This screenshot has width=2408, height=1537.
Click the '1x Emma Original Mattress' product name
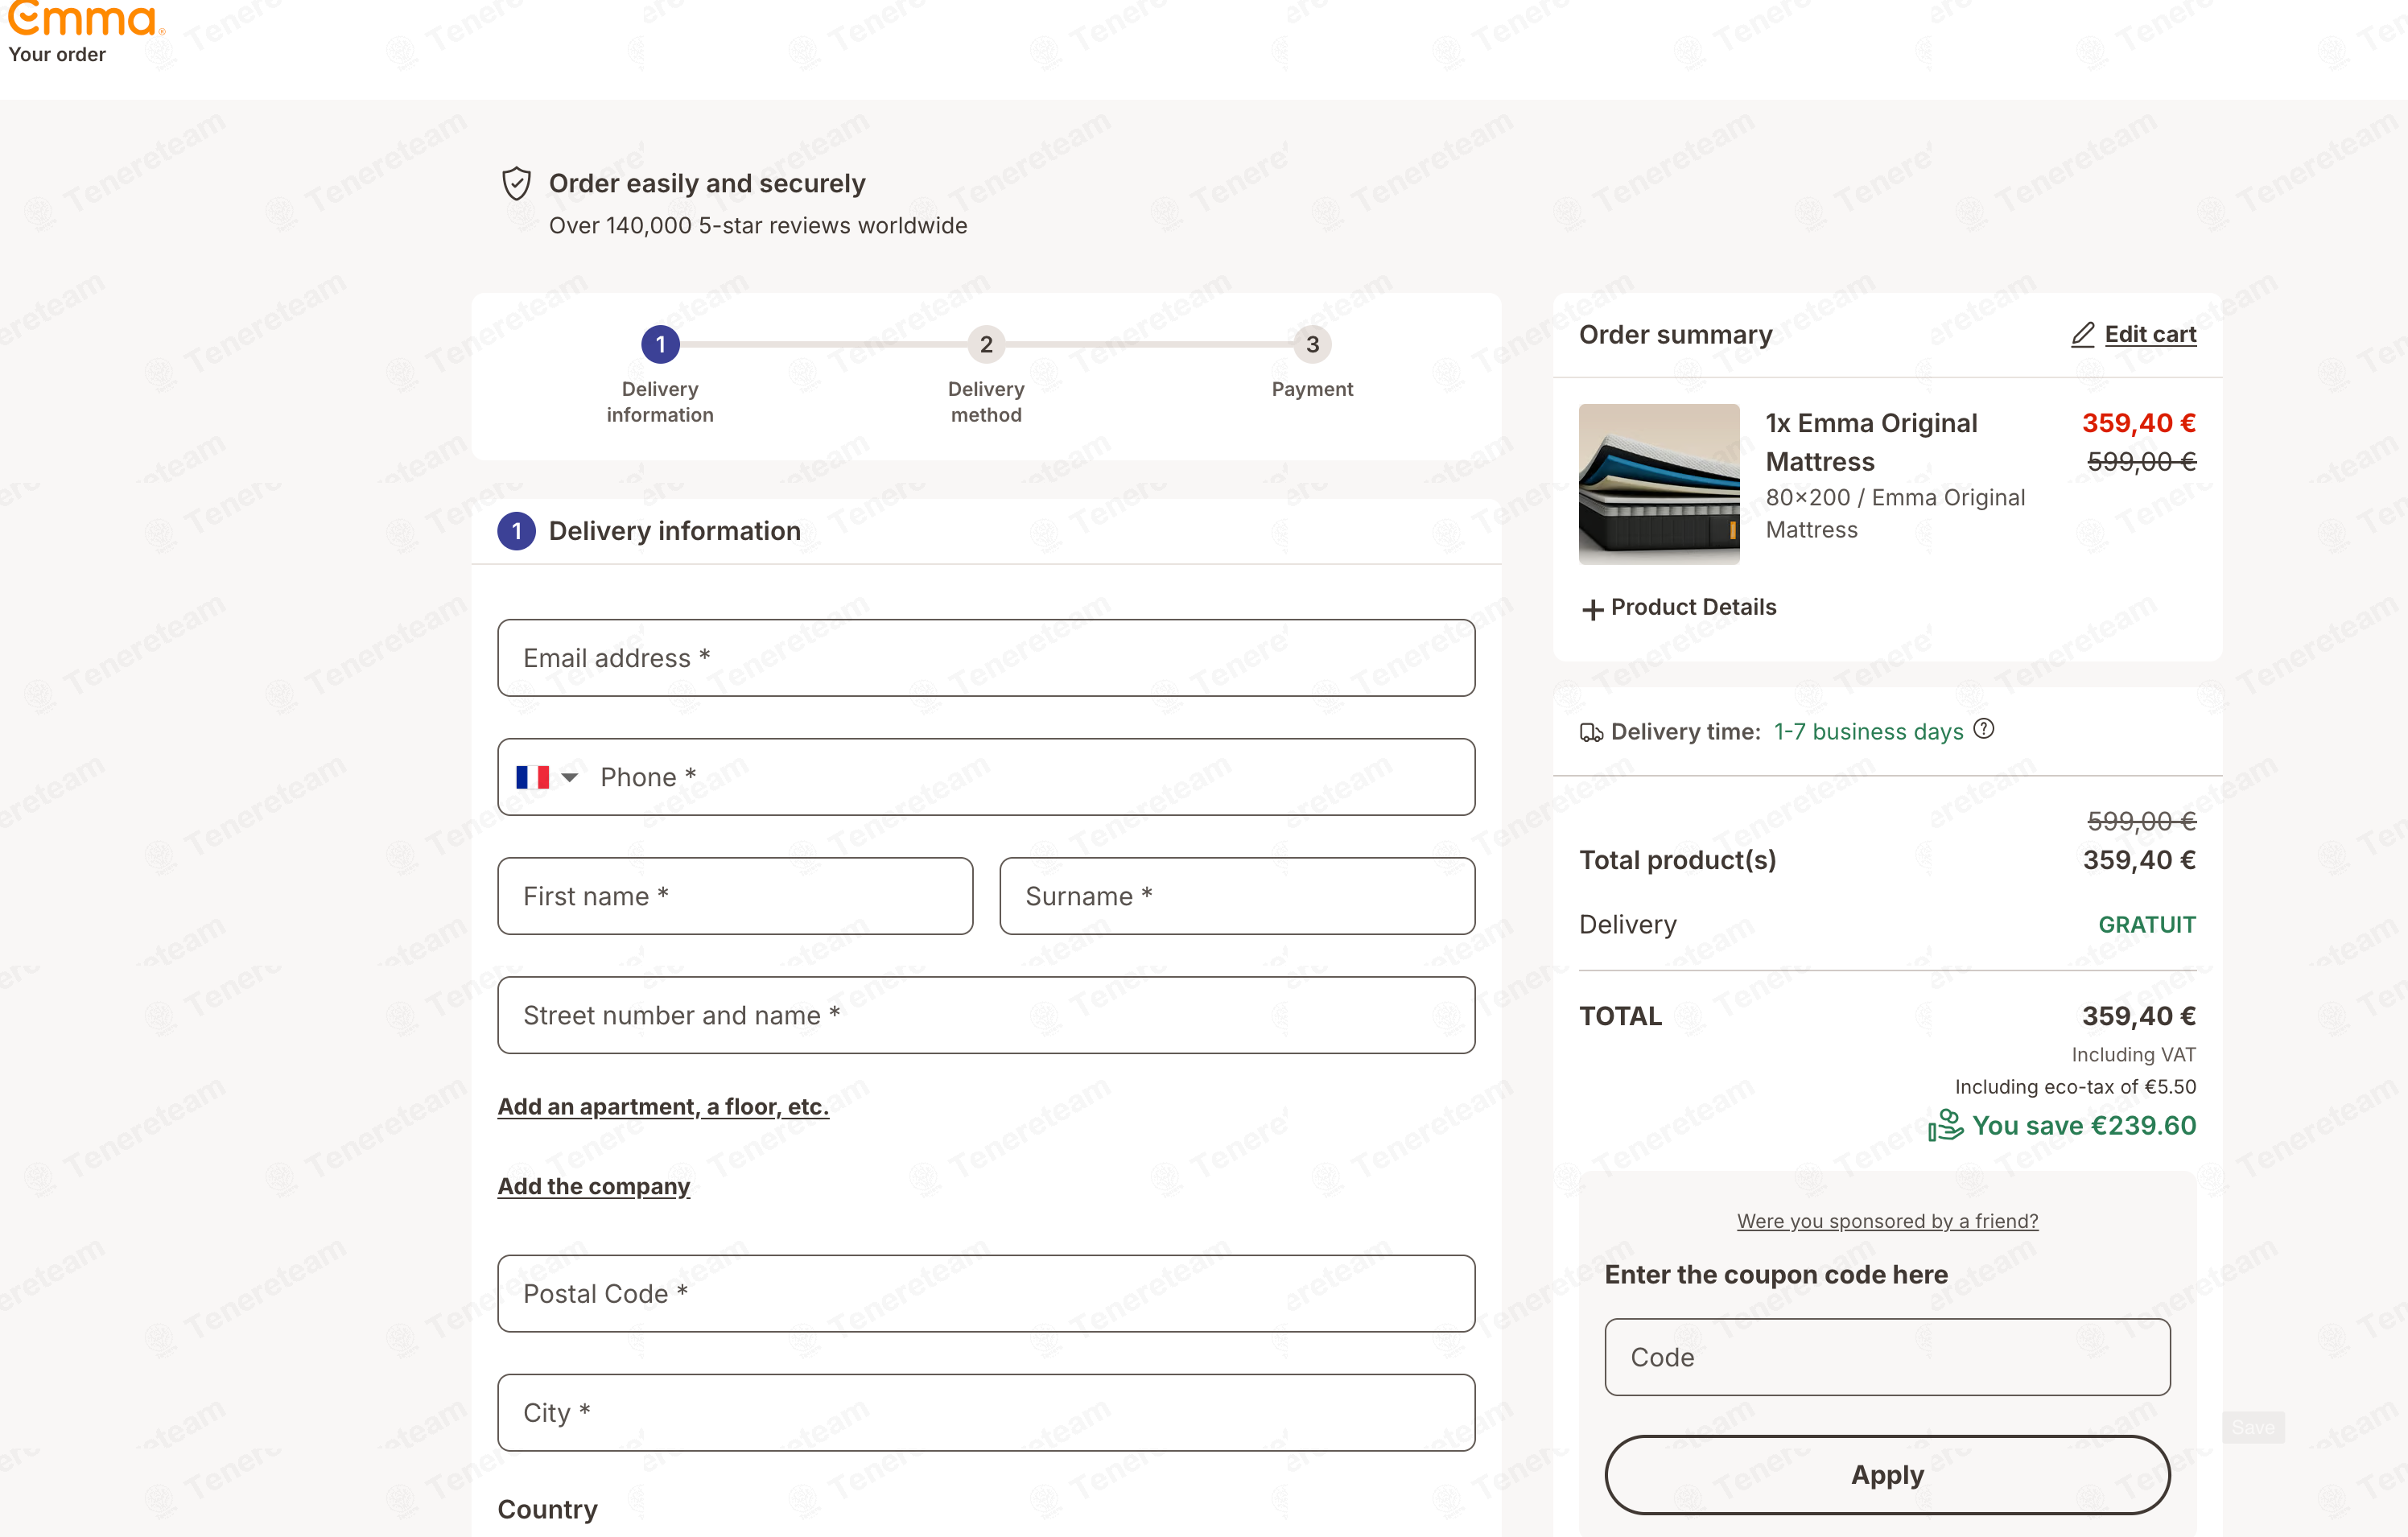(x=1871, y=442)
